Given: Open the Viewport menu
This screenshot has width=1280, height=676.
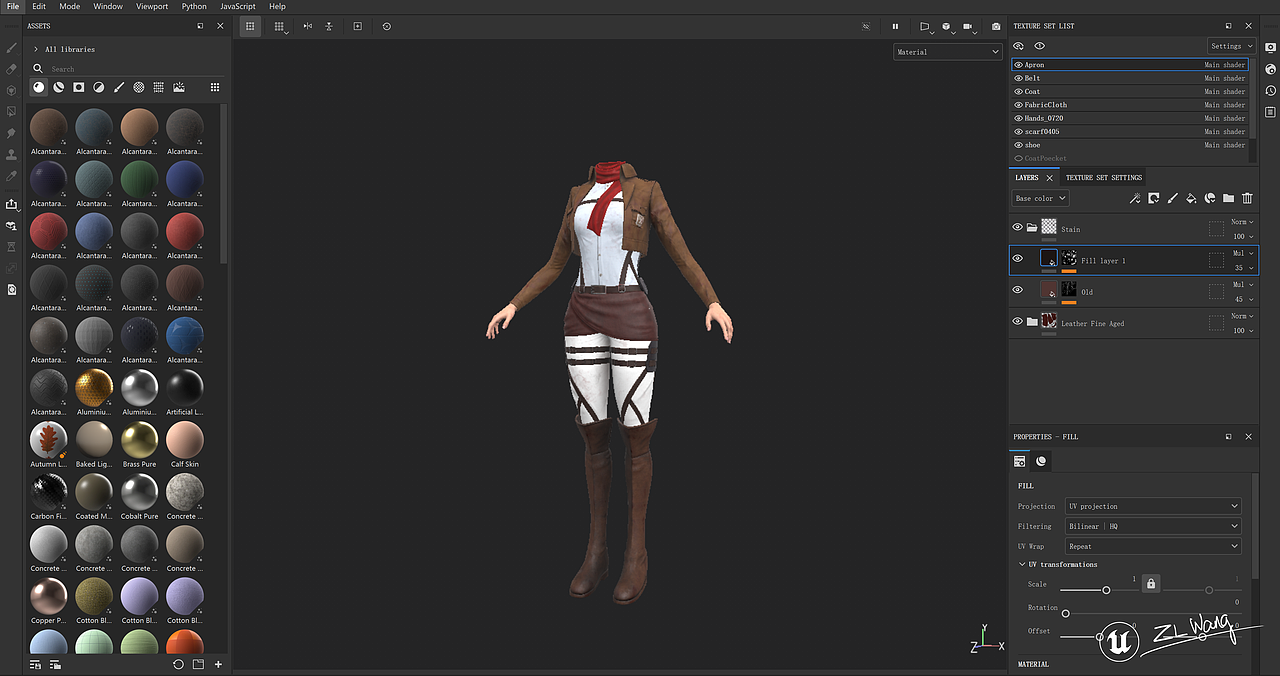Looking at the screenshot, I should 152,7.
